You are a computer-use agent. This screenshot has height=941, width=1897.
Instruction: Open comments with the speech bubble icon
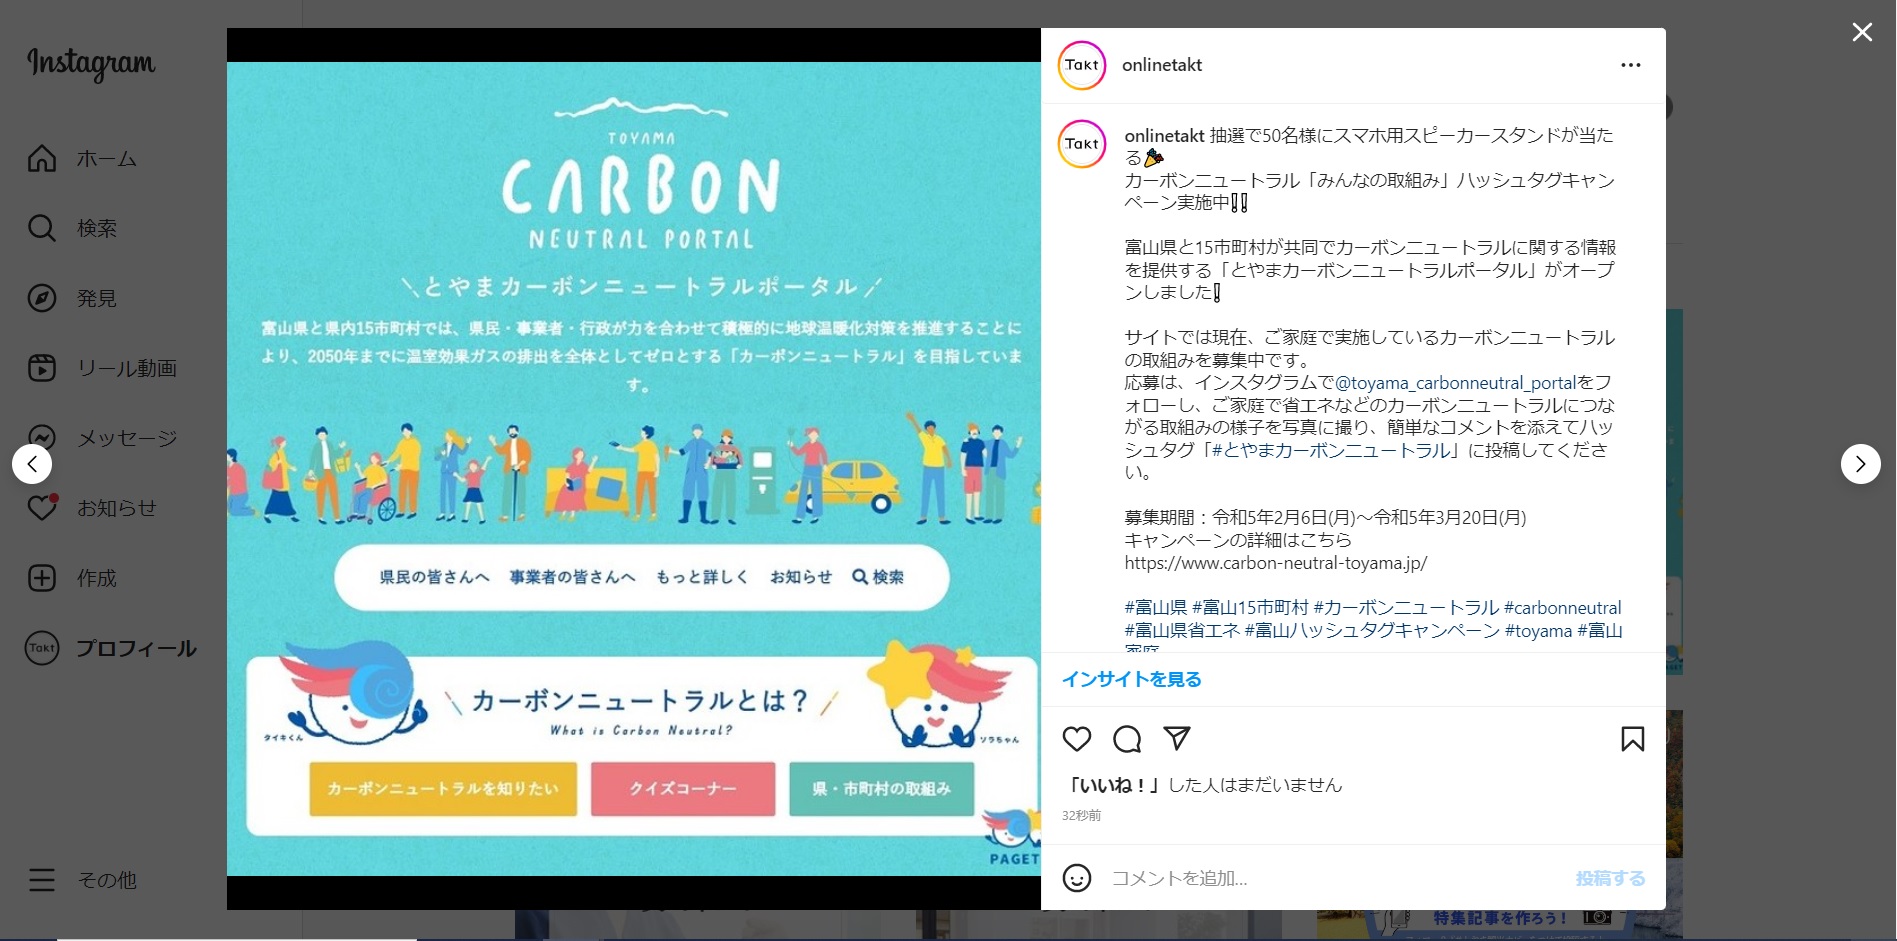(1127, 739)
